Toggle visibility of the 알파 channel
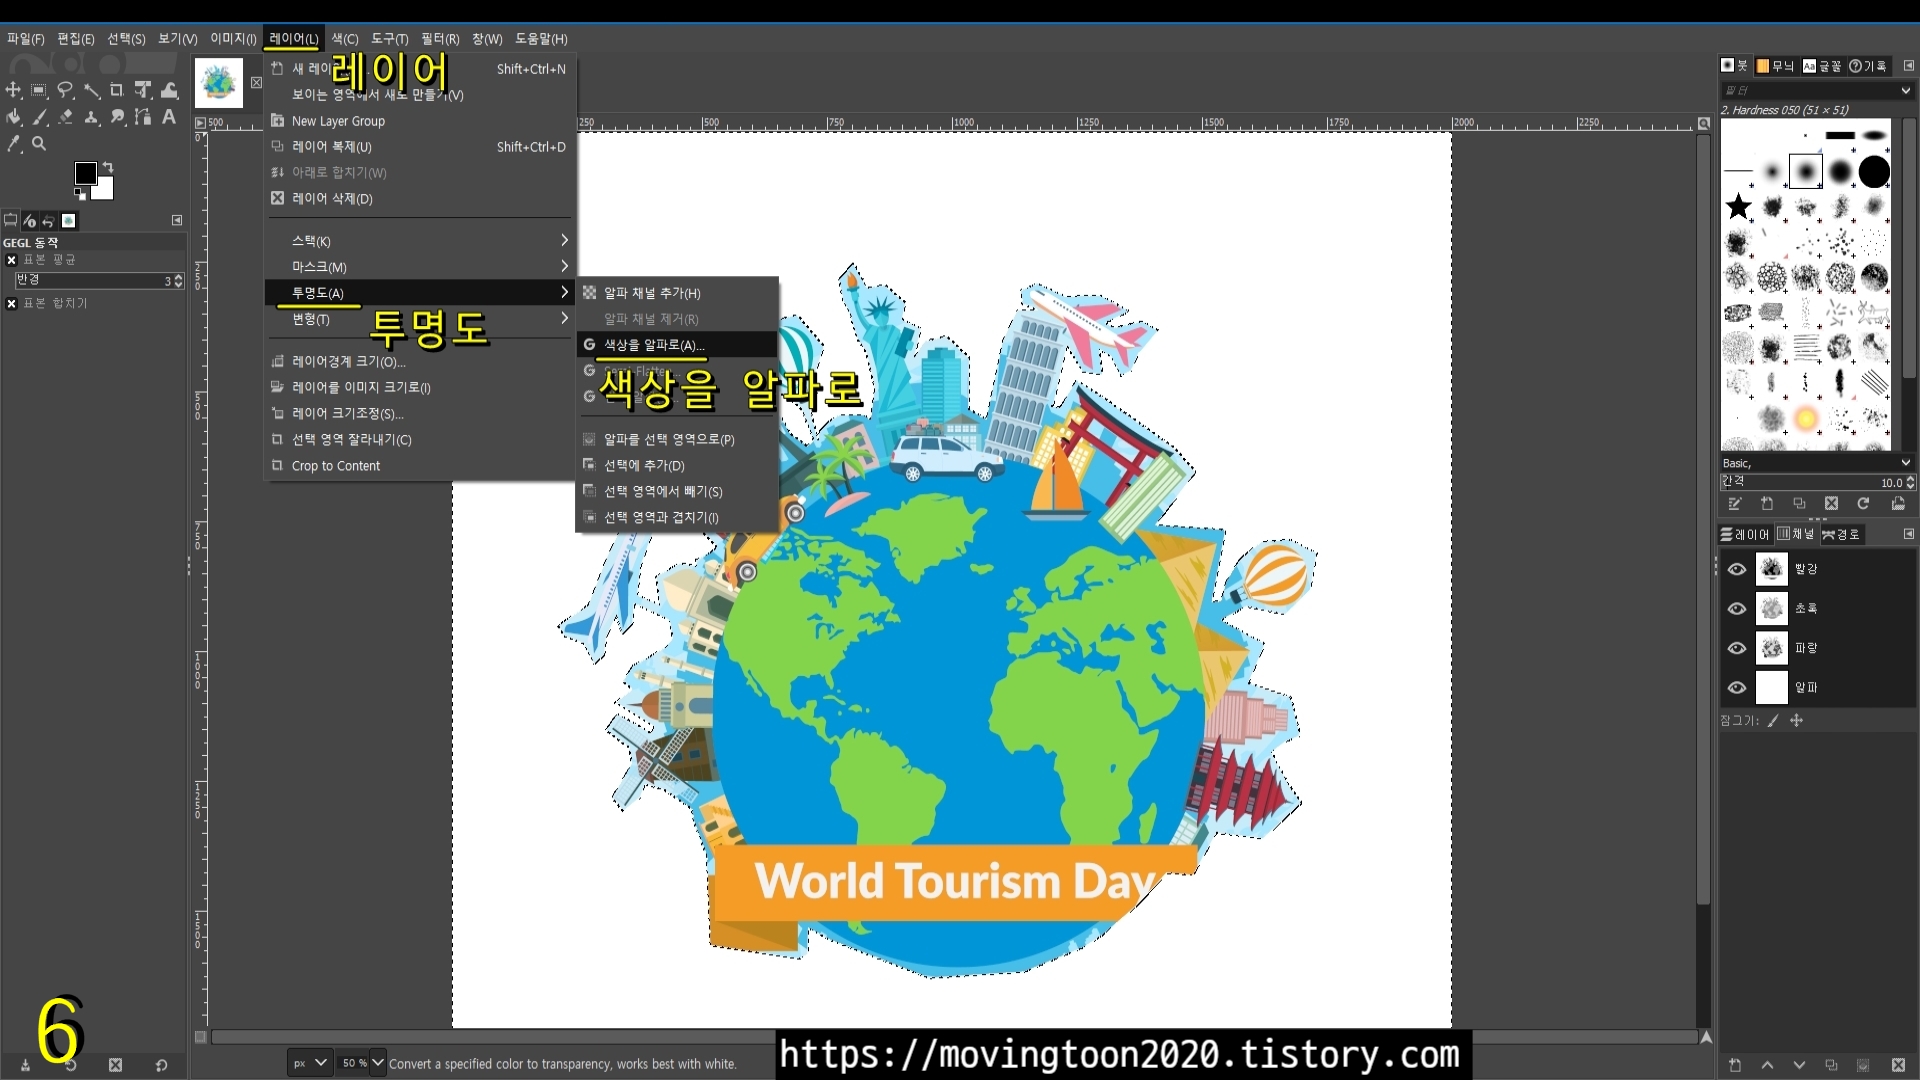The image size is (1920, 1080). [1737, 688]
